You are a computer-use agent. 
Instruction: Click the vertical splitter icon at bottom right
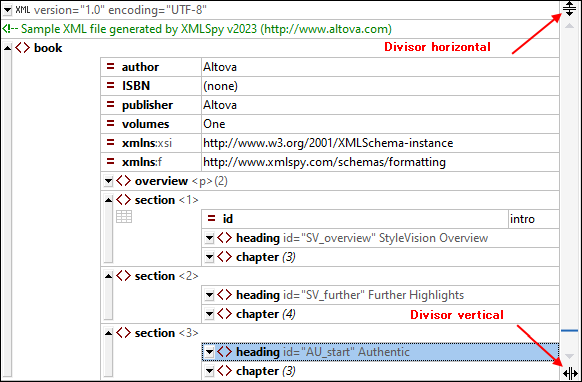point(570,373)
